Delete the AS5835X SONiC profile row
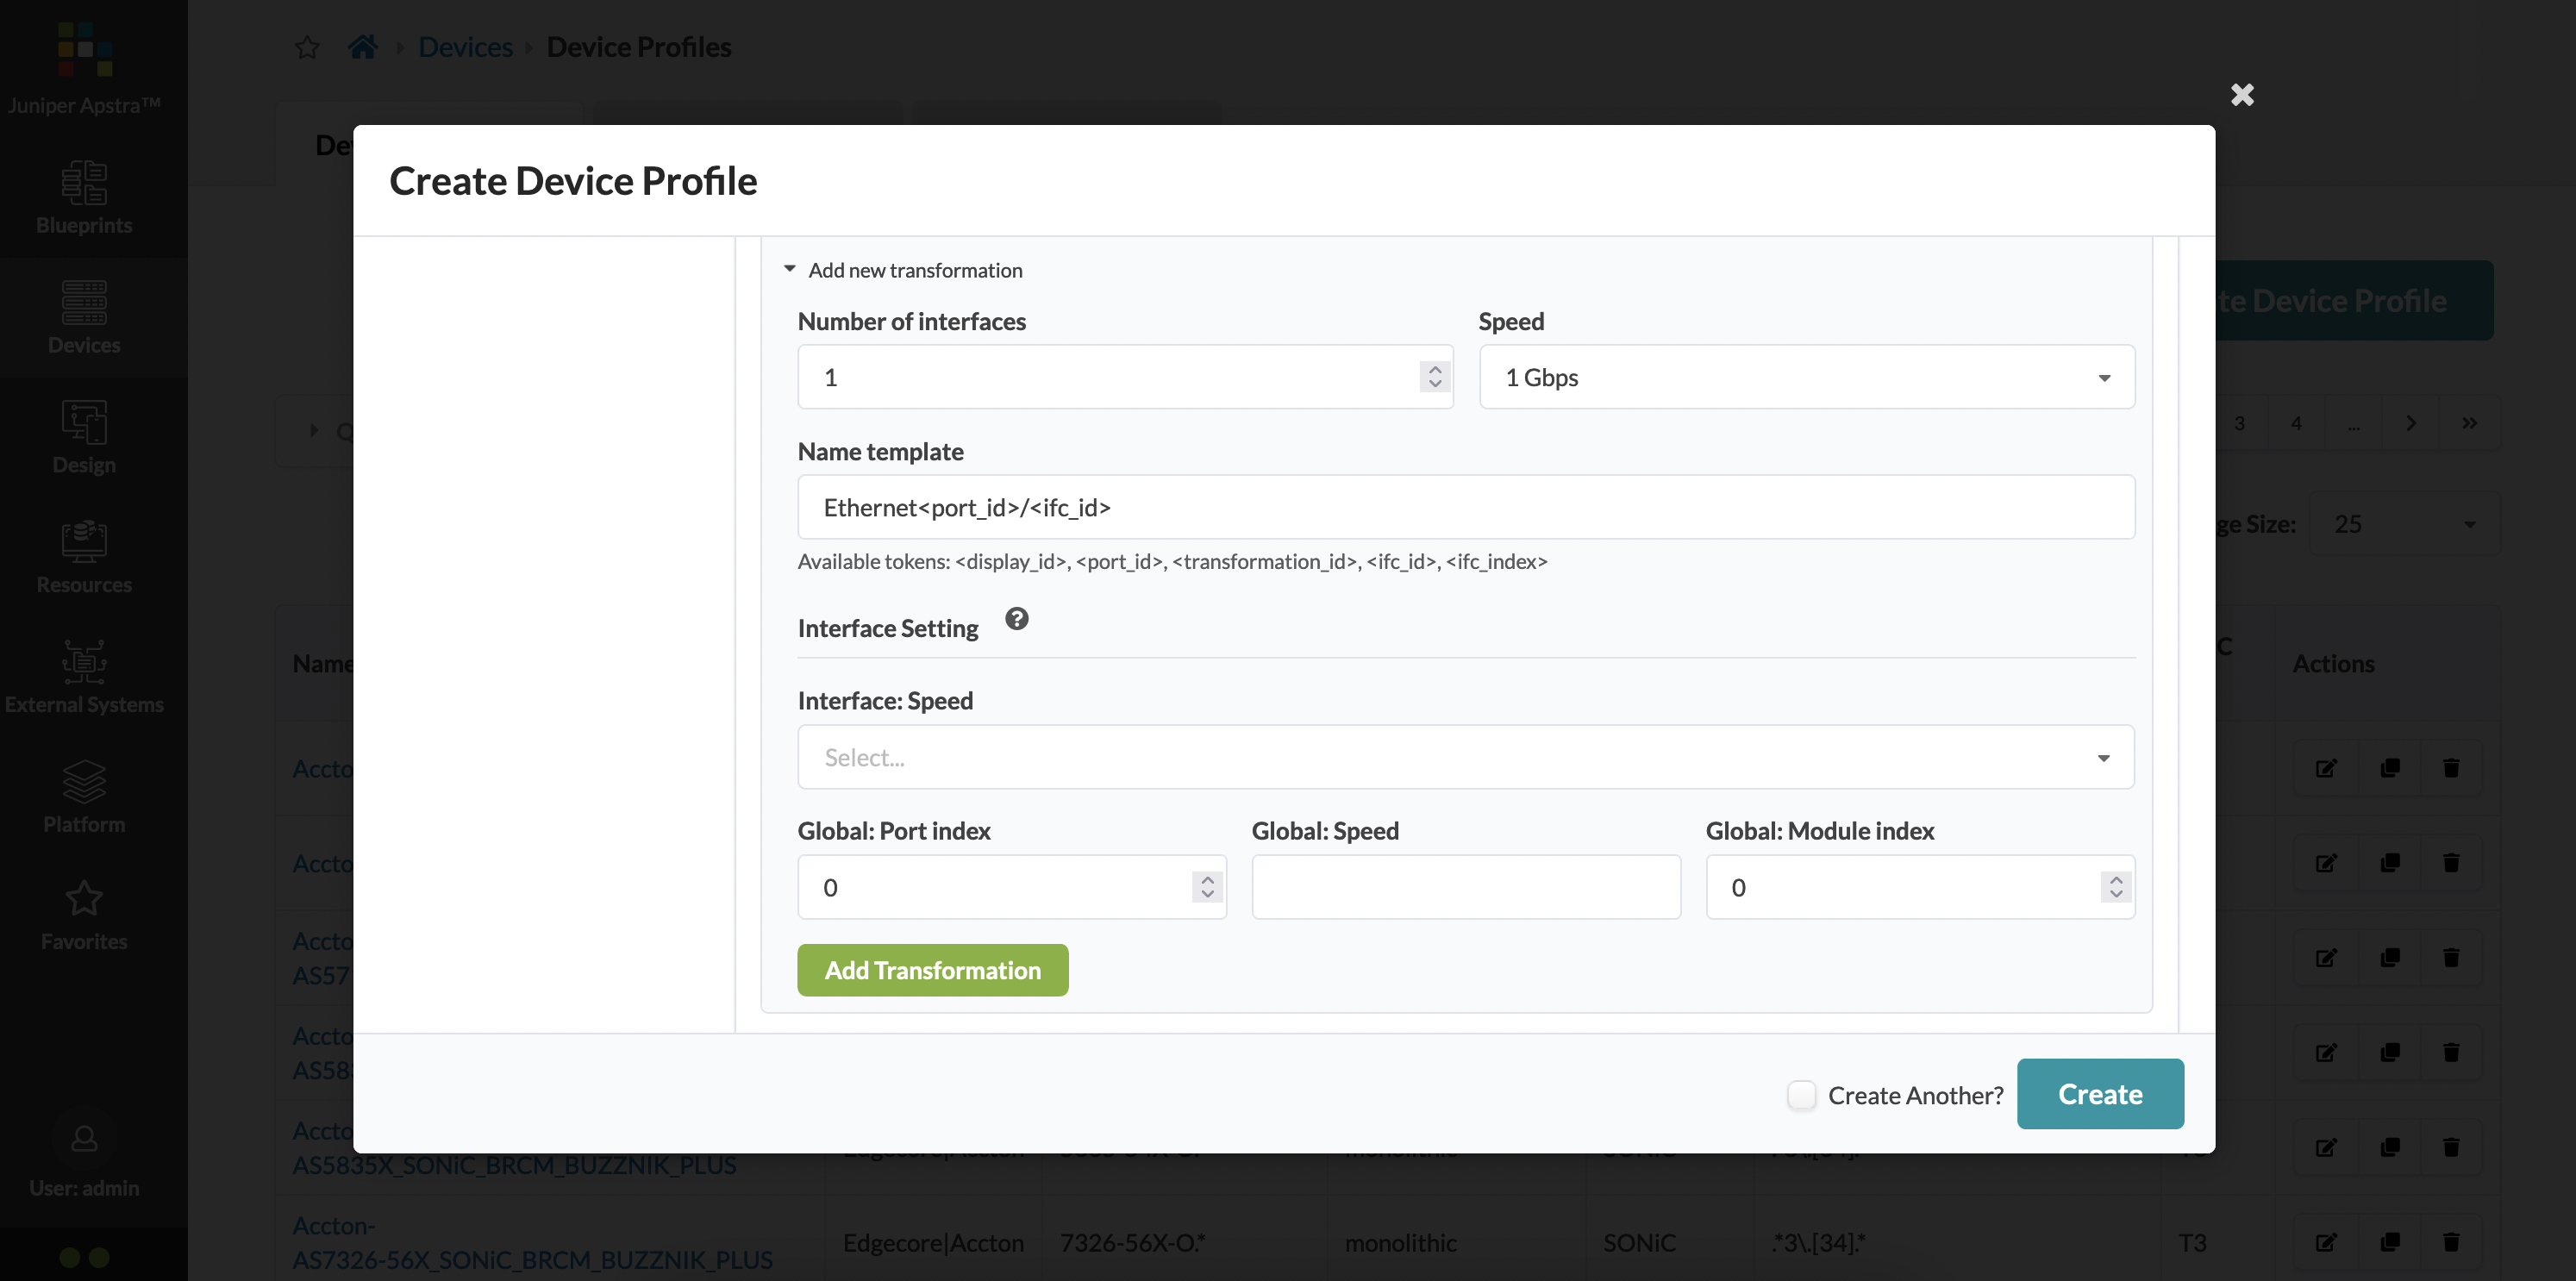Screen dimensions: 2576x1281 [2451, 1147]
